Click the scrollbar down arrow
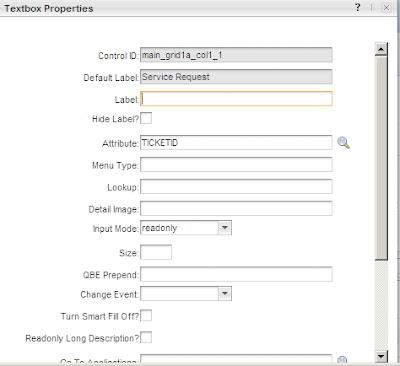The width and height of the screenshot is (400, 366). 381,356
